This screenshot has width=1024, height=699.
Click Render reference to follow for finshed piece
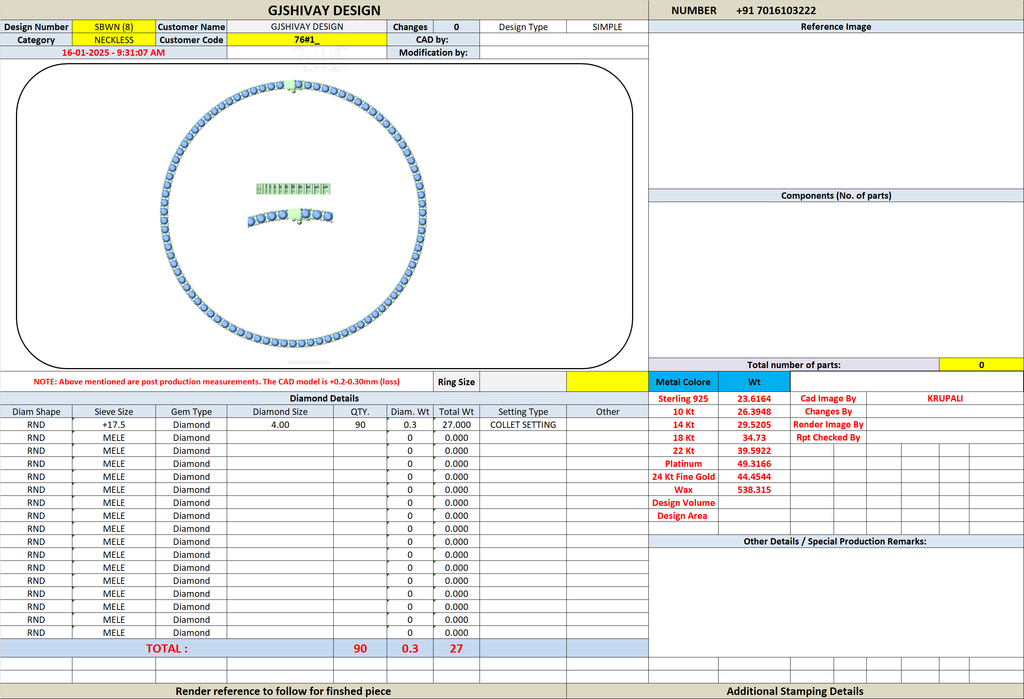283,691
